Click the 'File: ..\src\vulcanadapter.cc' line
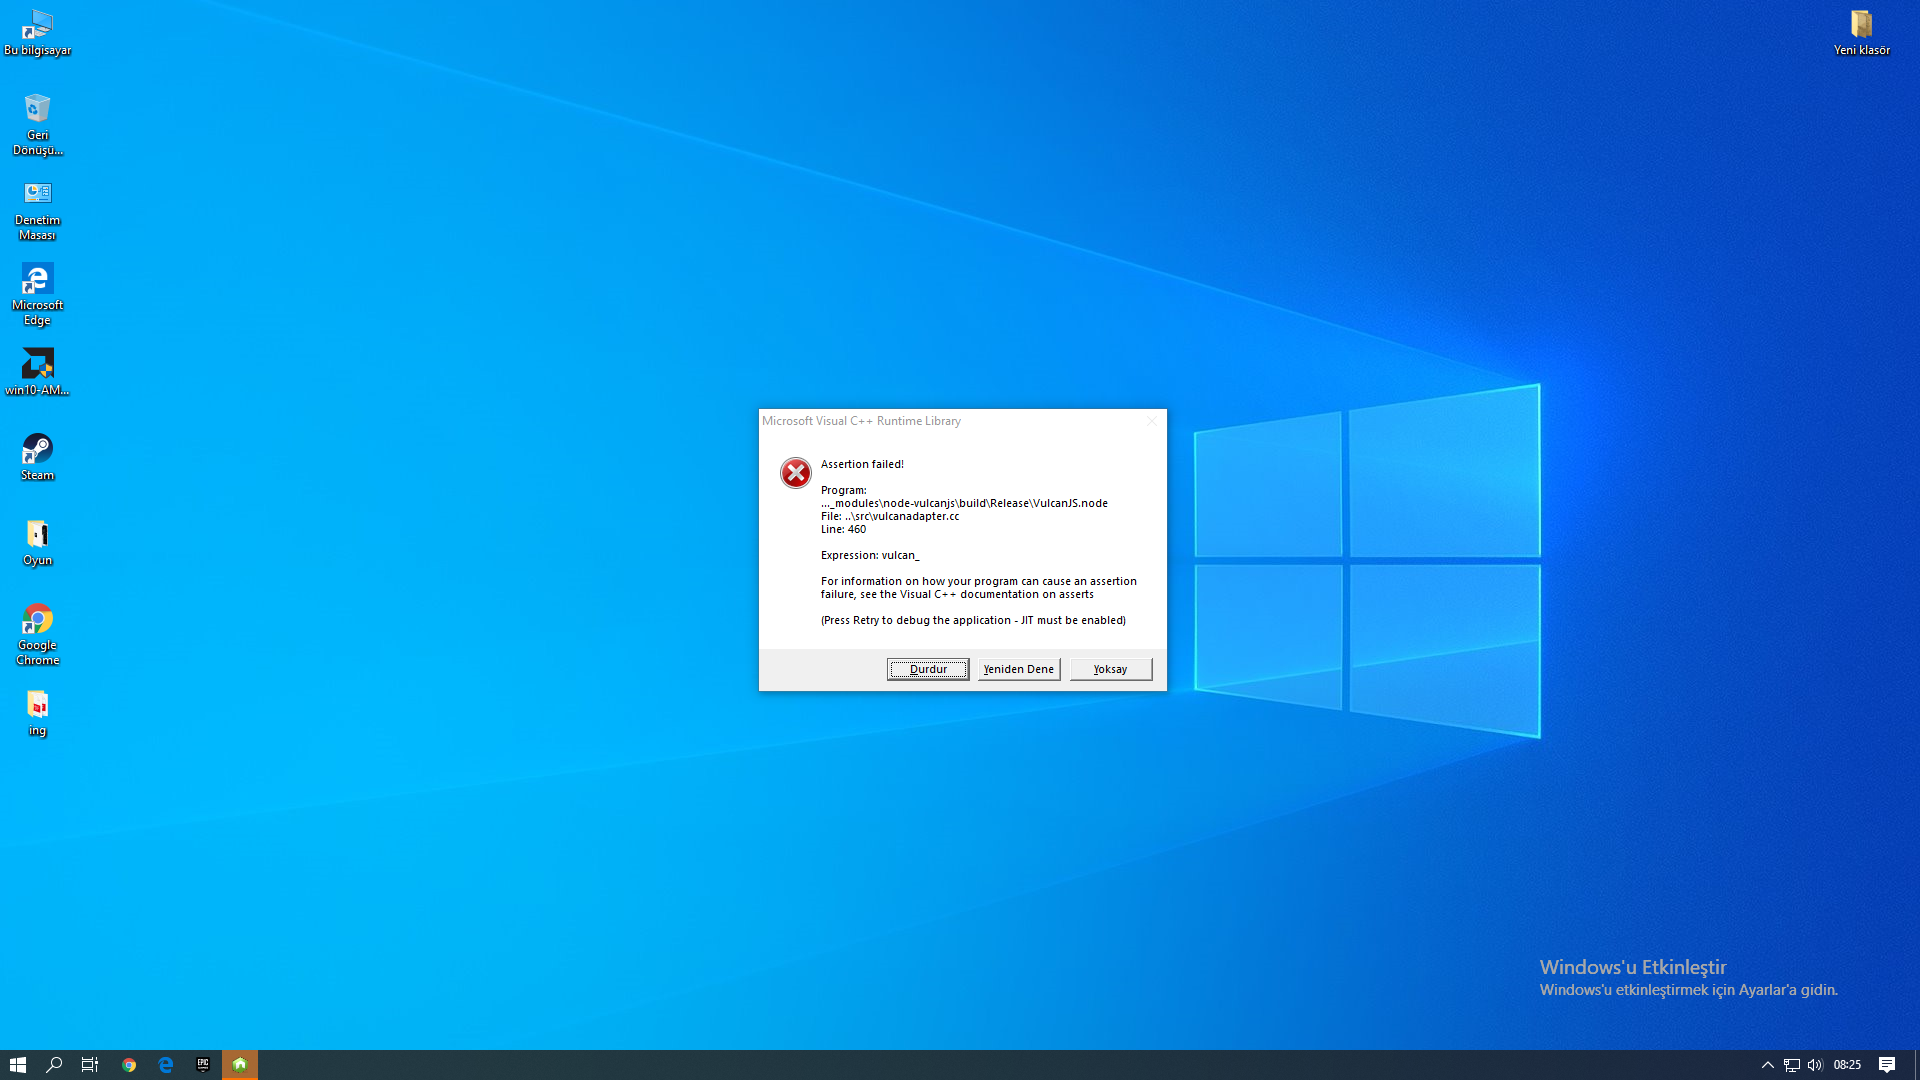The image size is (1920, 1080). [x=890, y=516]
